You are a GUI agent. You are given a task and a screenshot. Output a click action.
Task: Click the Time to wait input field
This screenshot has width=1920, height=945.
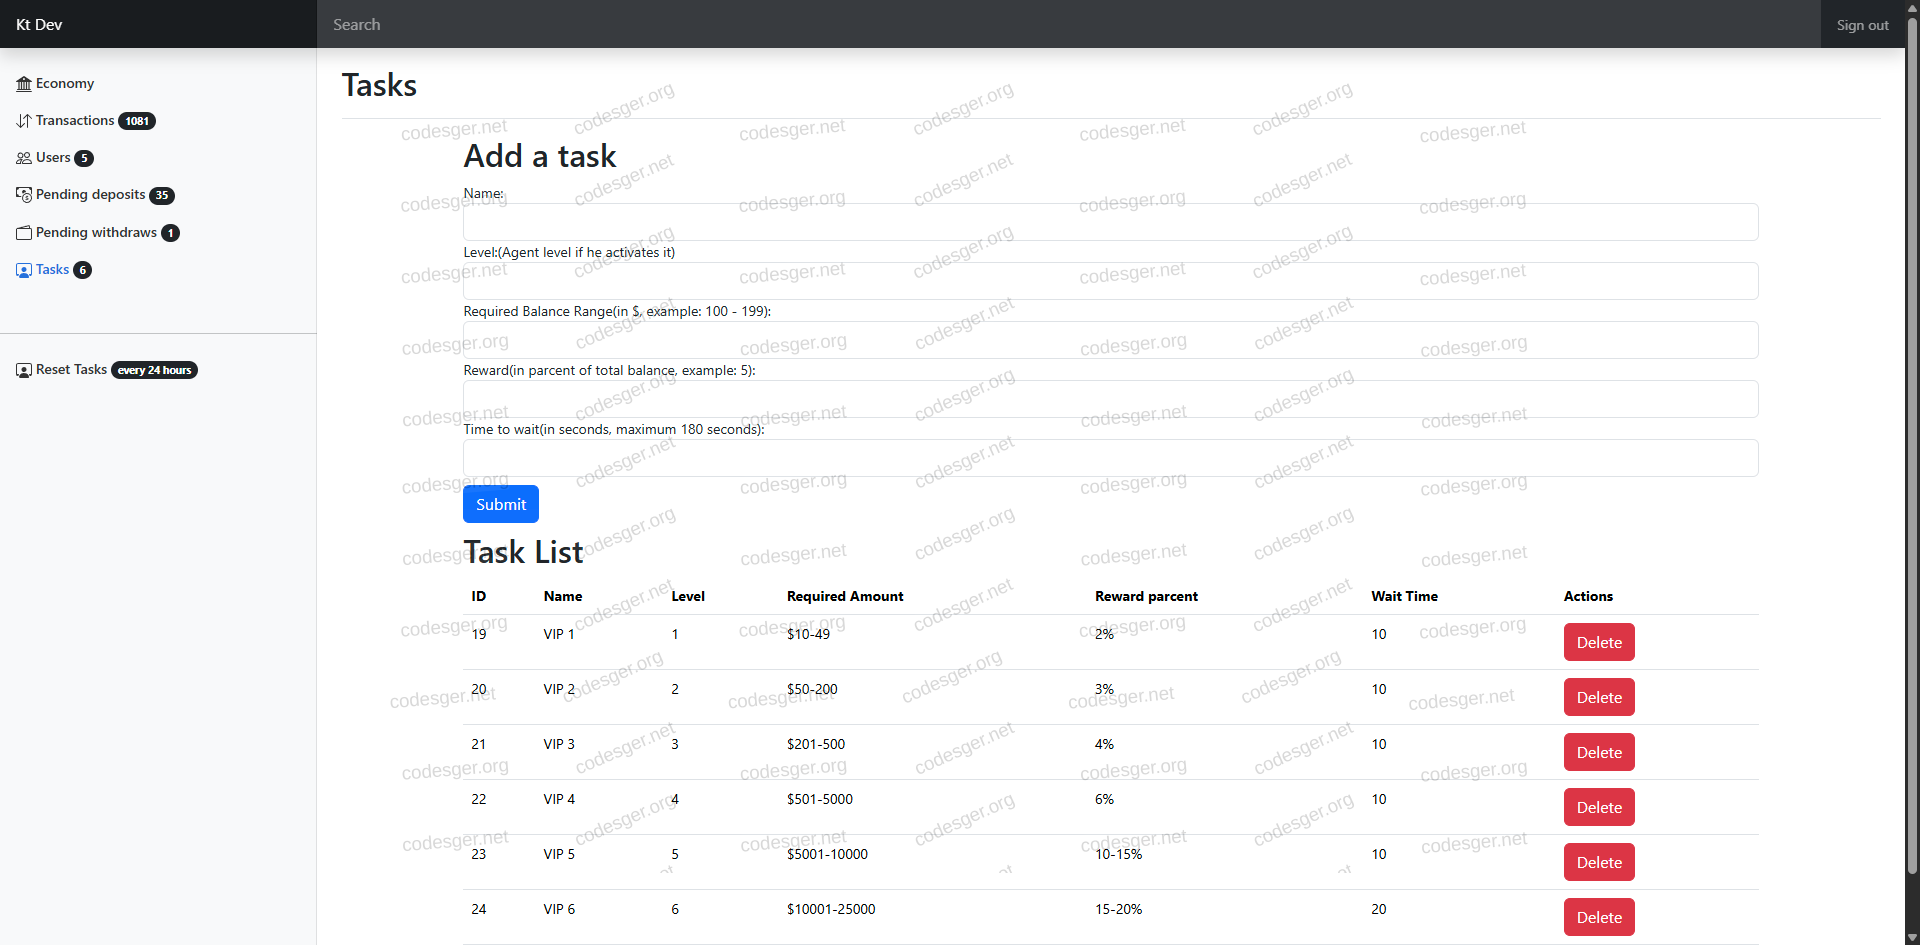1110,458
